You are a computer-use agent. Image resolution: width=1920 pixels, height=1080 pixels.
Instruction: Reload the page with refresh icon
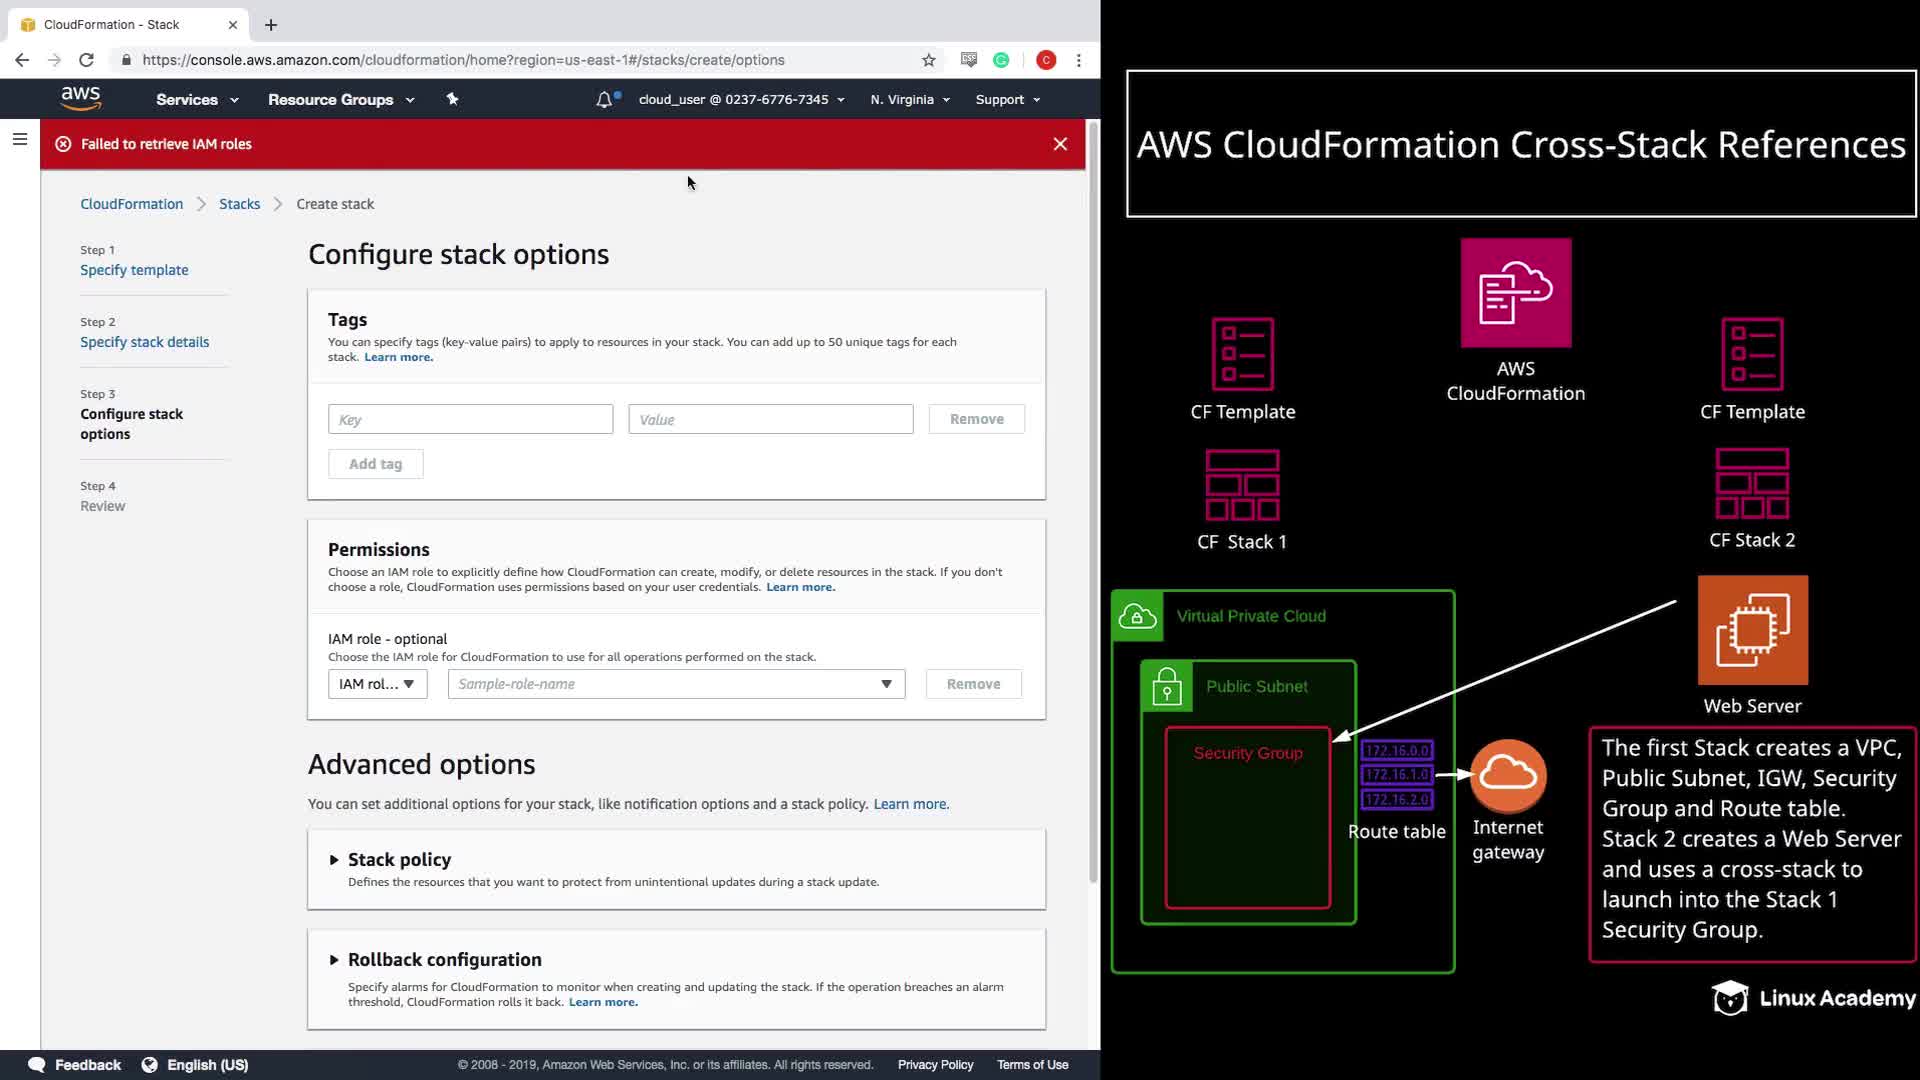[x=87, y=60]
